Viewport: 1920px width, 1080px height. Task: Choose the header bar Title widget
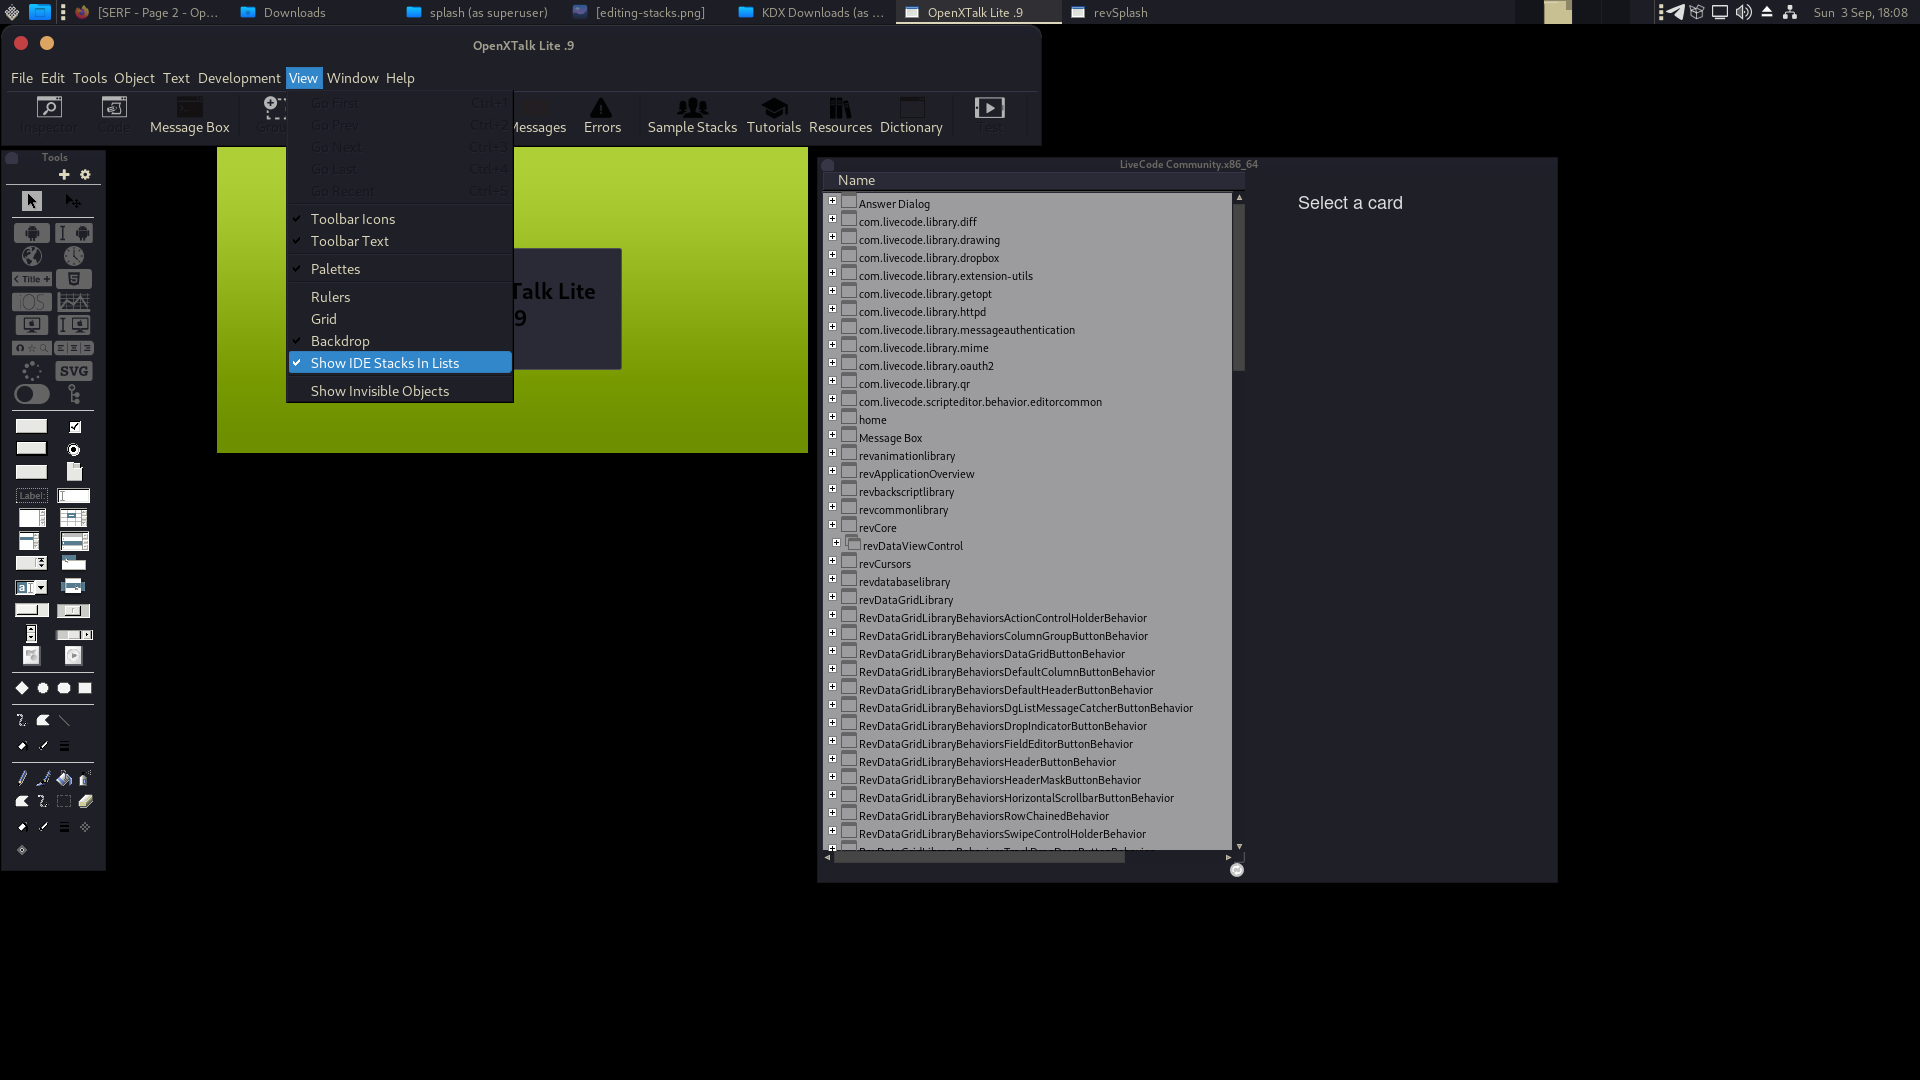click(32, 279)
